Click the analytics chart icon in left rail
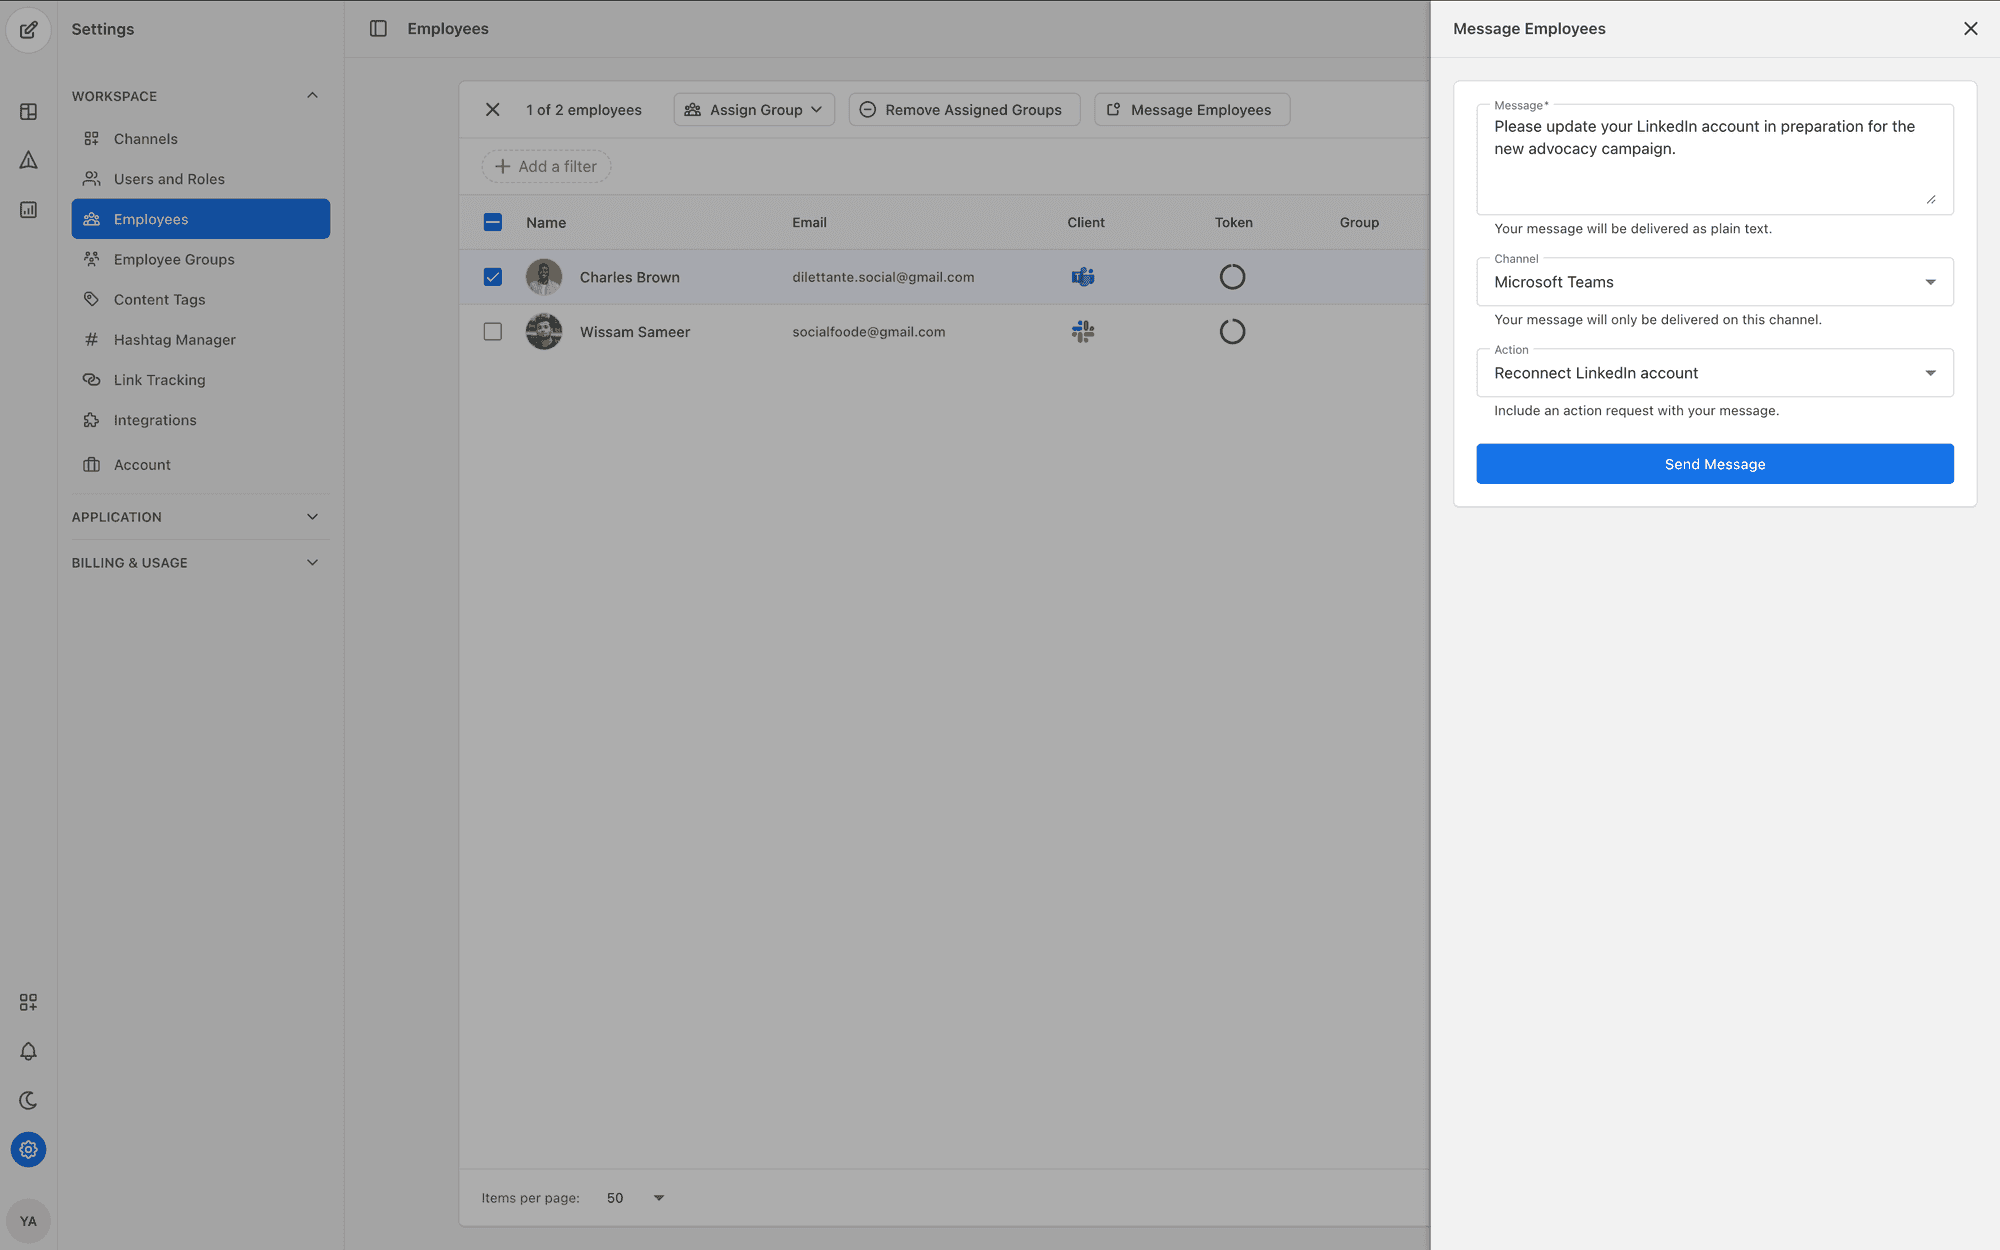The image size is (2000, 1250). (x=28, y=209)
